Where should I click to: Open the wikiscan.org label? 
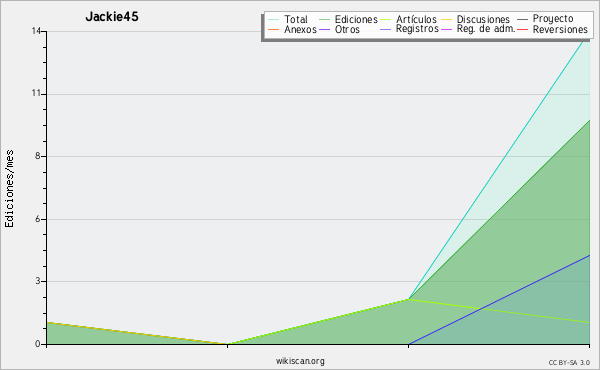300,361
